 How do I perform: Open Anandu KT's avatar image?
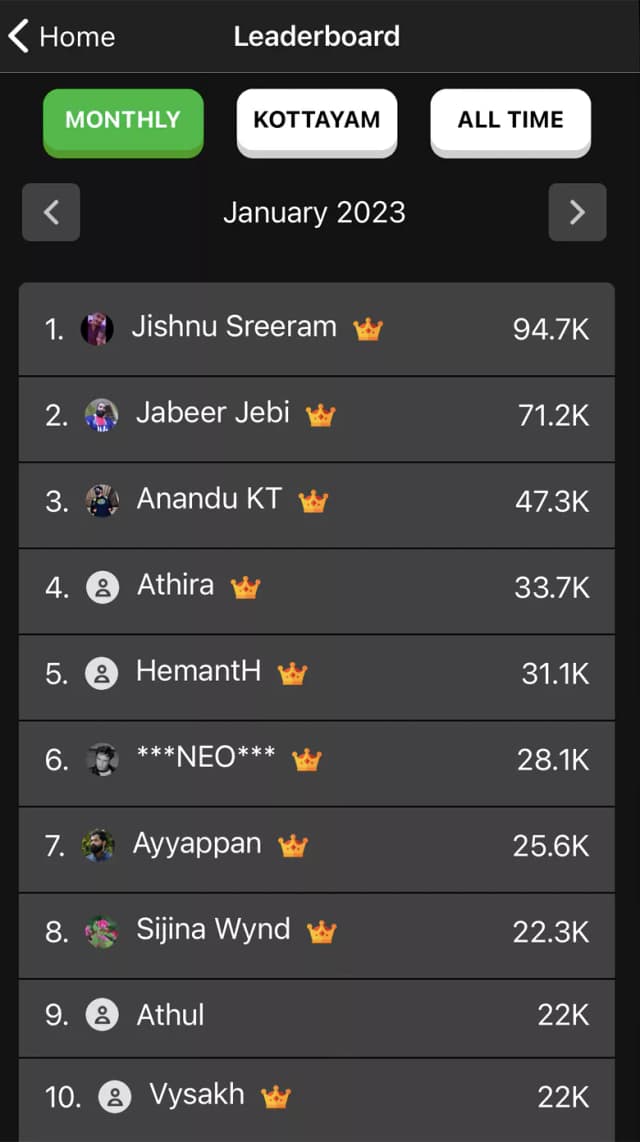[101, 501]
